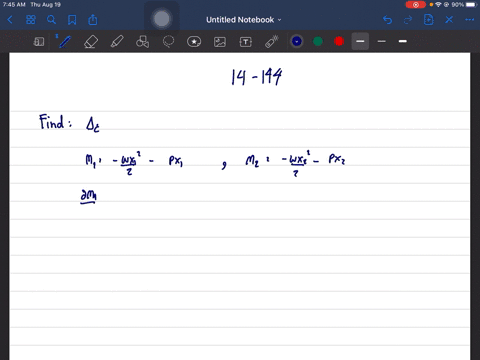The width and height of the screenshot is (480, 360).
Task: Choose the green pen color
Action: pos(318,41)
